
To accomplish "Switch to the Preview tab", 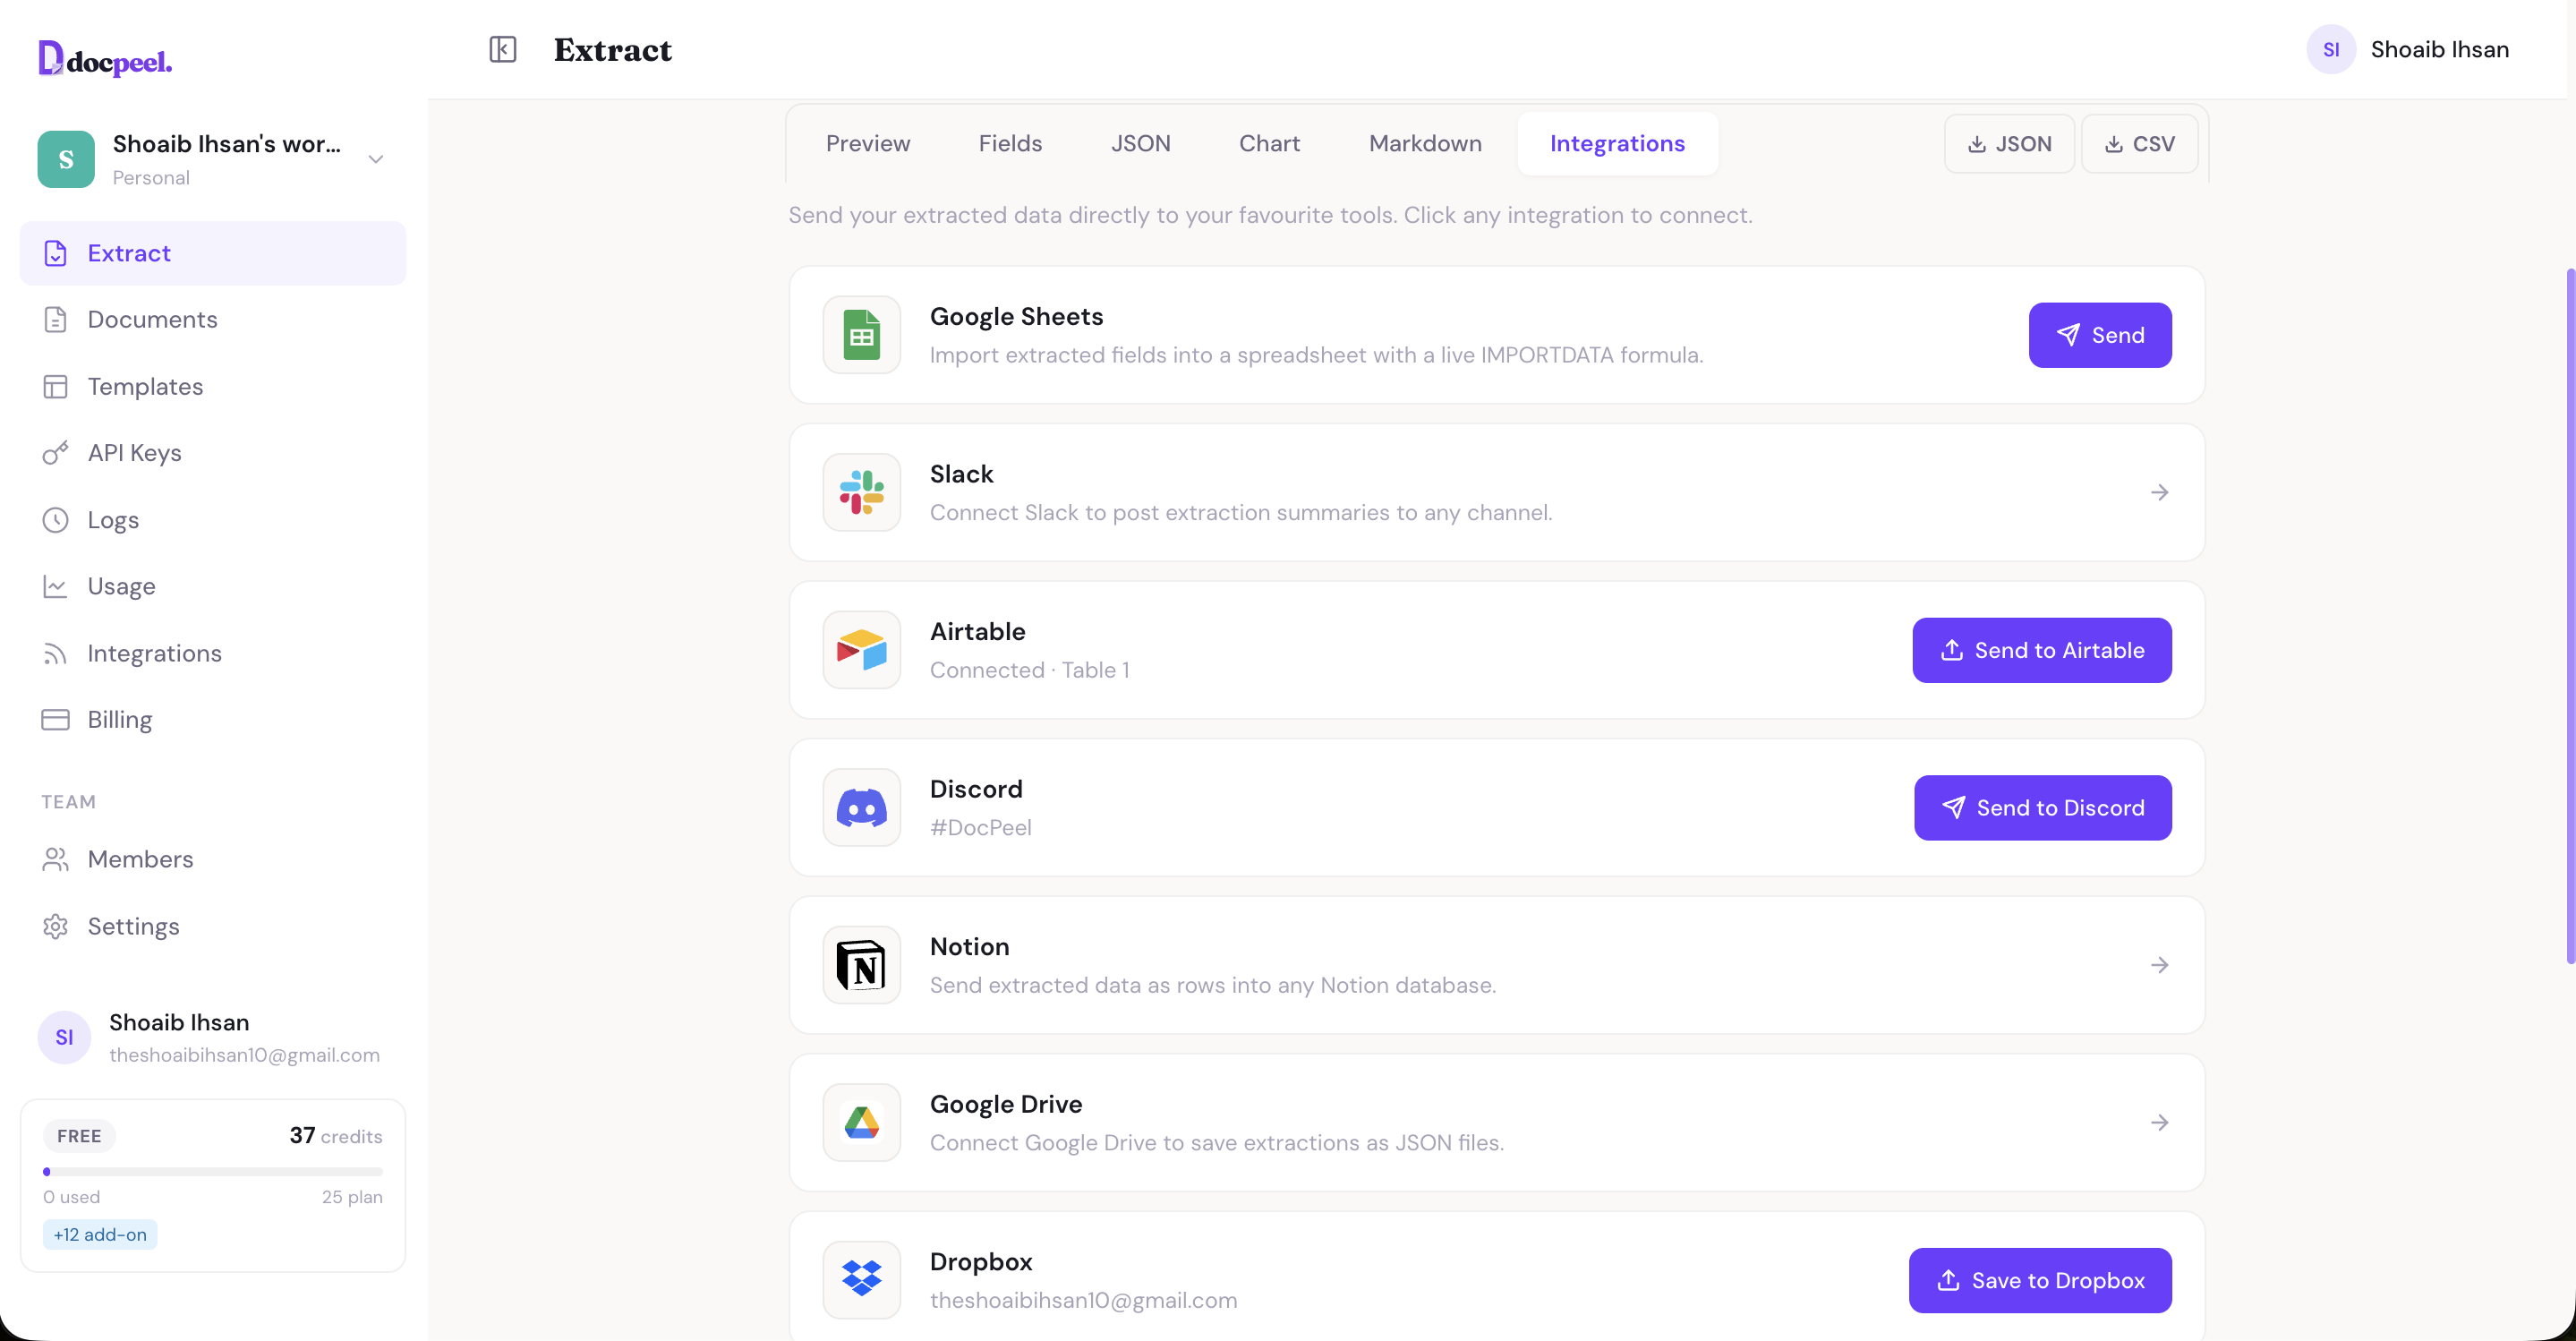I will [868, 143].
